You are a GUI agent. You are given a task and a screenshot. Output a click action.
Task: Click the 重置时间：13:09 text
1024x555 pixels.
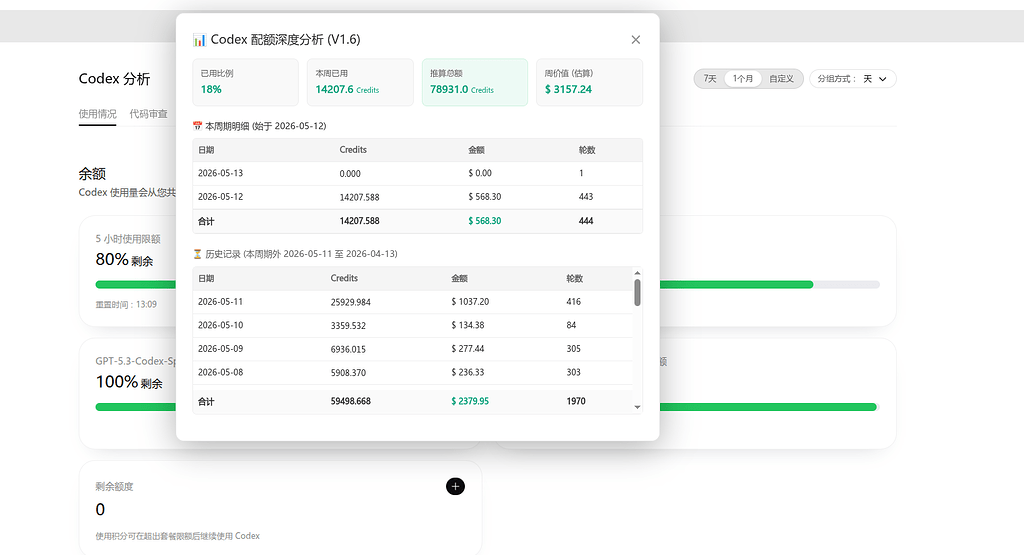[126, 304]
